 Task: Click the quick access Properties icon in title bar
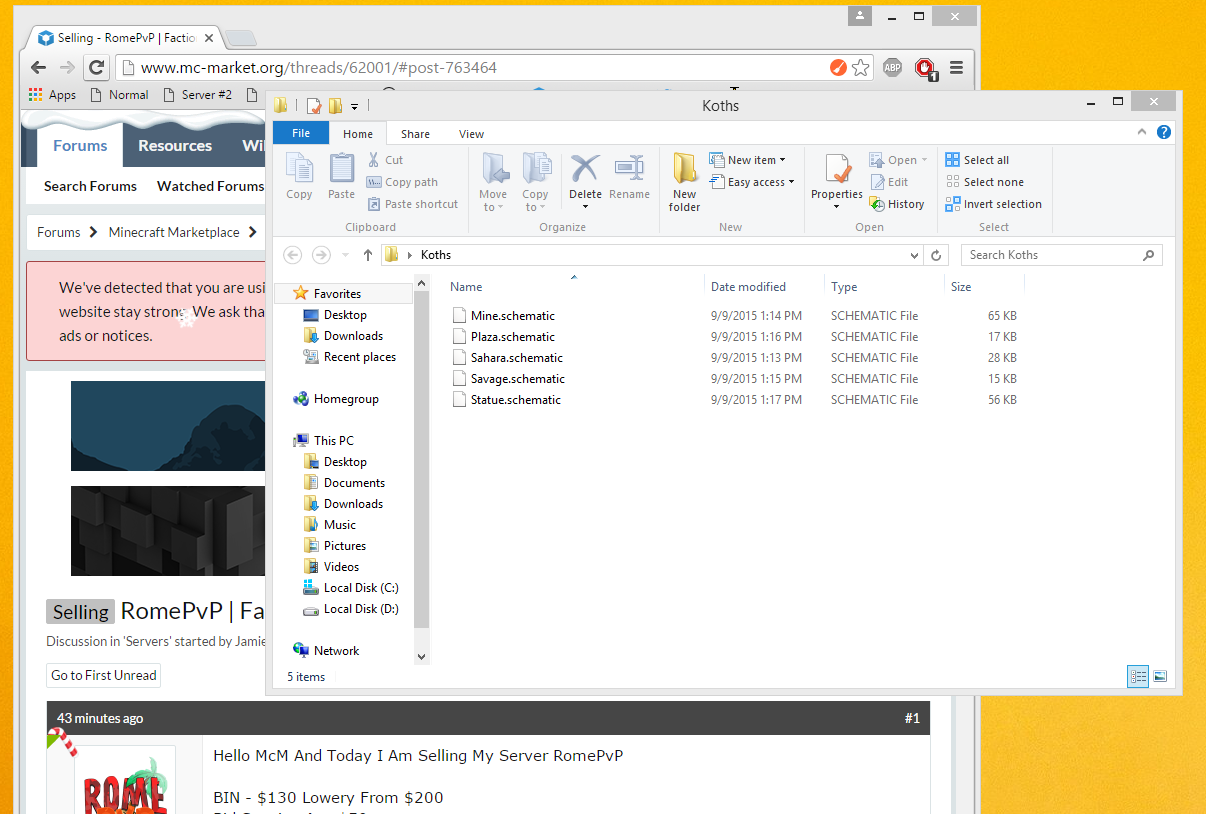click(x=314, y=106)
